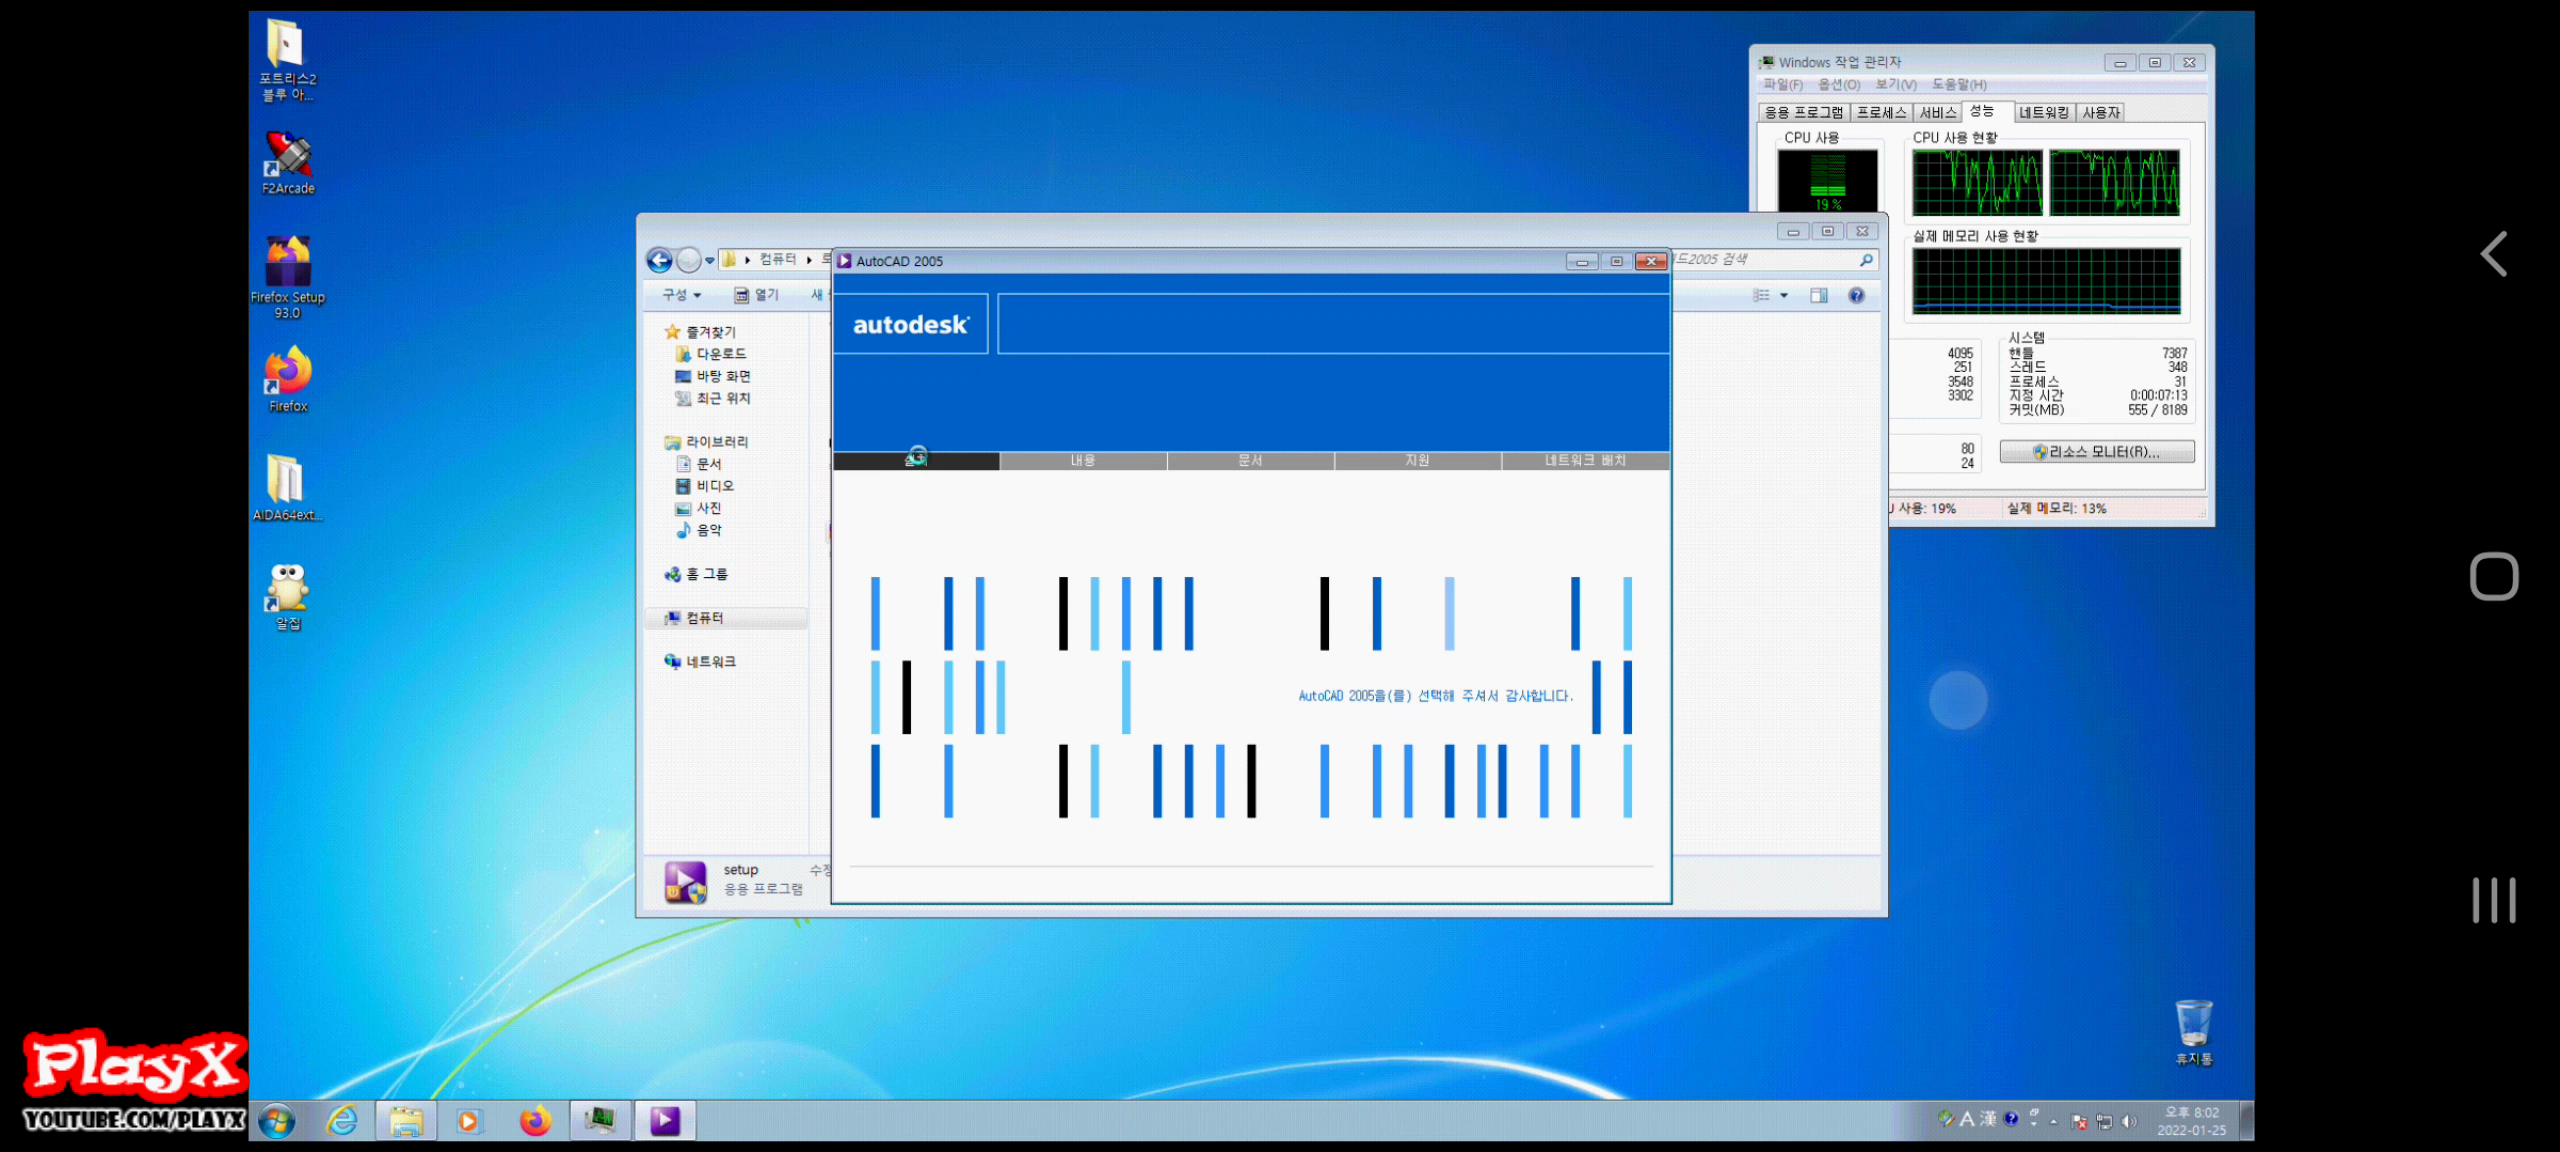The image size is (2560, 1152).
Task: Switch to the 네트워크 배치 tab
Action: [1585, 461]
